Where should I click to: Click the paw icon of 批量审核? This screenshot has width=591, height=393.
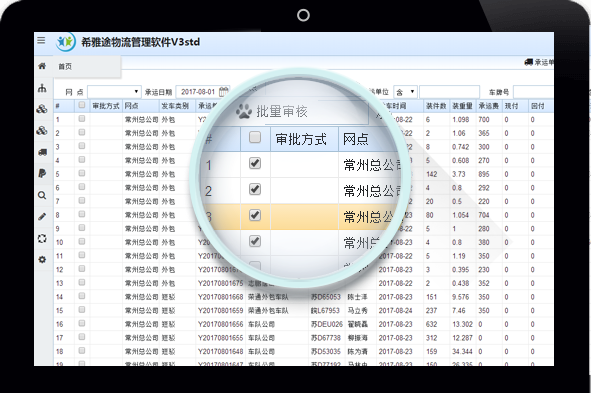point(244,112)
